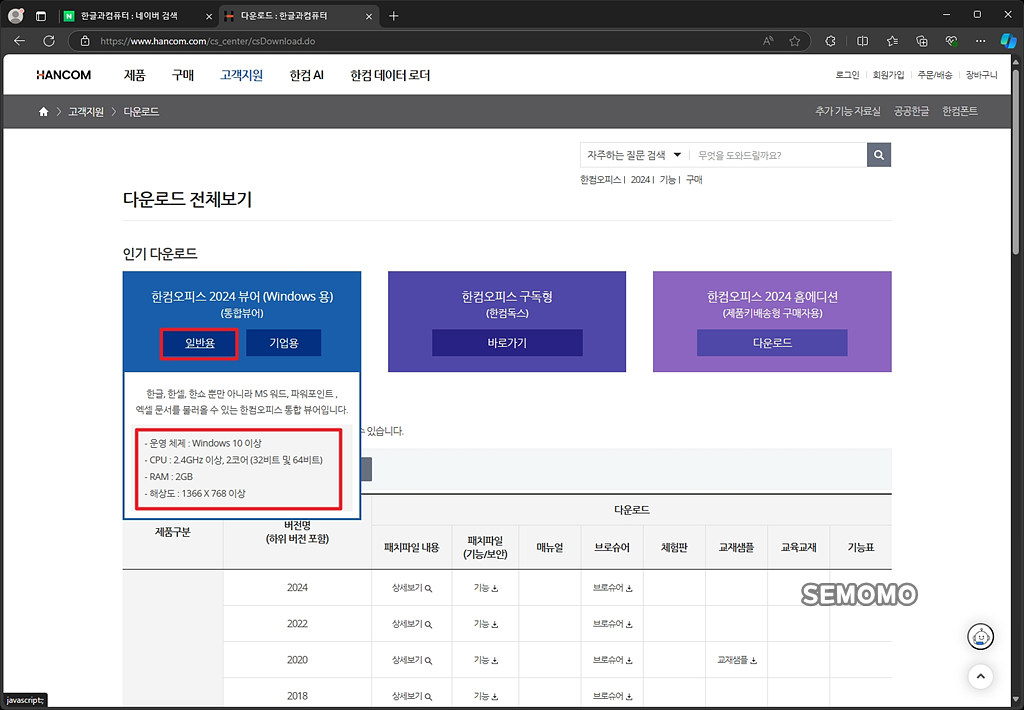The width and height of the screenshot is (1024, 710).
Task: Download 2022 기능 patch file
Action: (486, 624)
